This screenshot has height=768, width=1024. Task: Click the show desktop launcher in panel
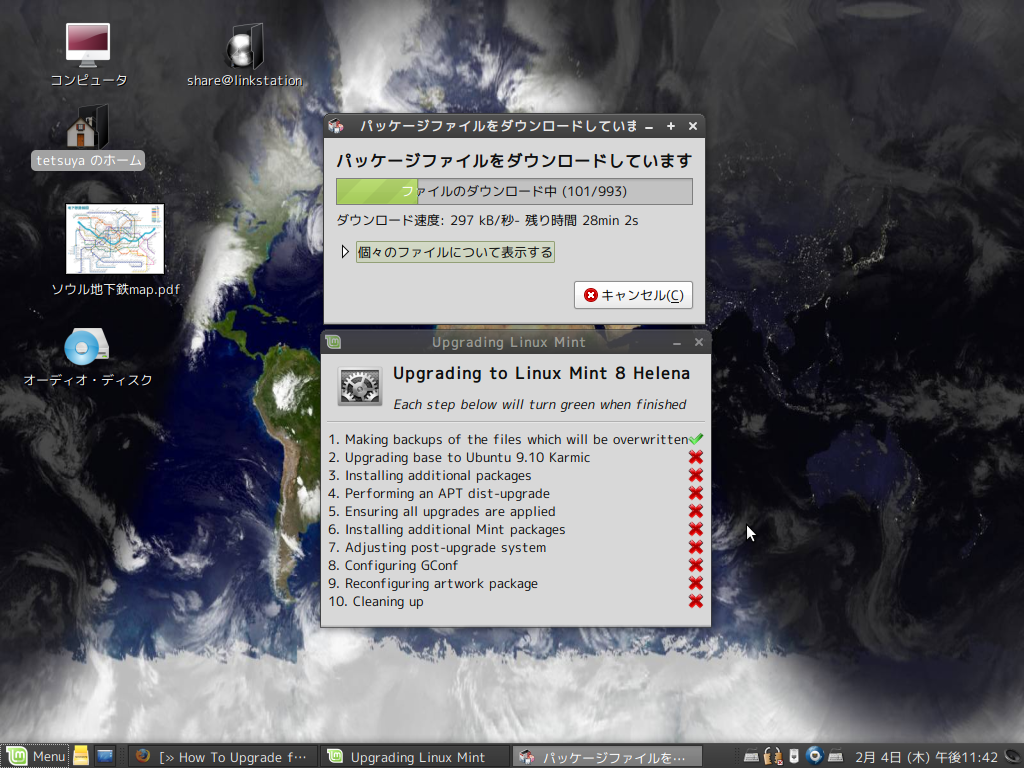(105, 756)
